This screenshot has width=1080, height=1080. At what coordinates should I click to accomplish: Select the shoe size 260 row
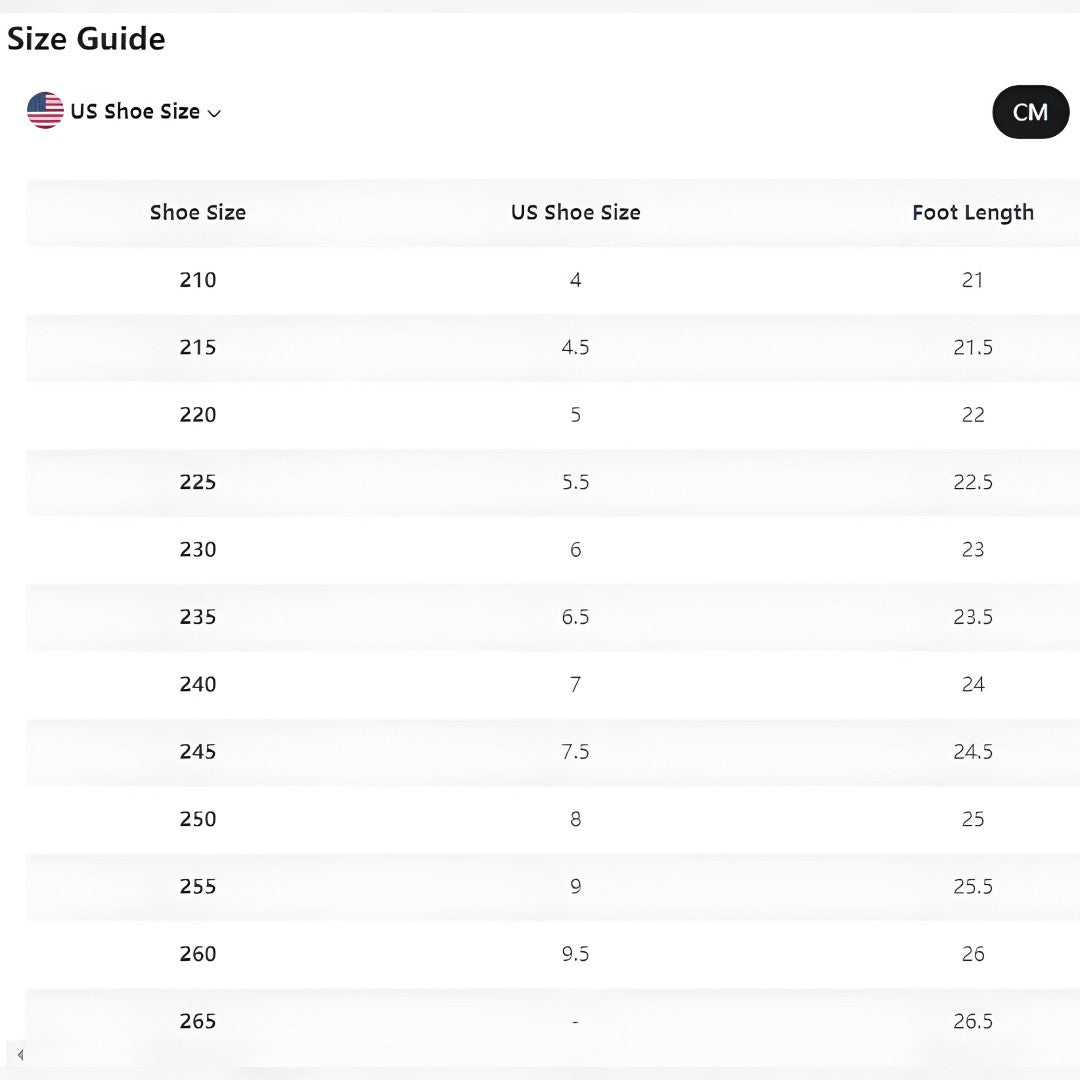[198, 954]
